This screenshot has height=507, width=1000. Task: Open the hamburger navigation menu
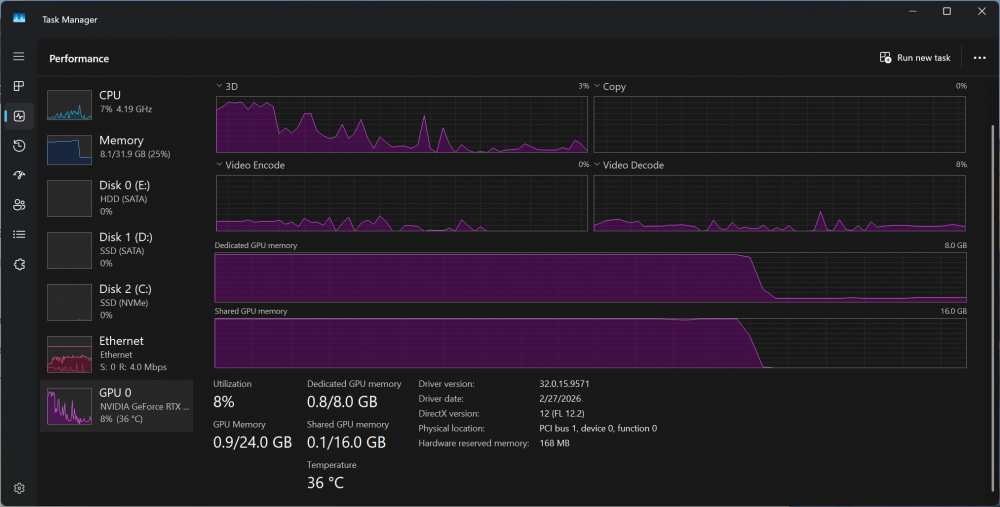click(x=18, y=56)
